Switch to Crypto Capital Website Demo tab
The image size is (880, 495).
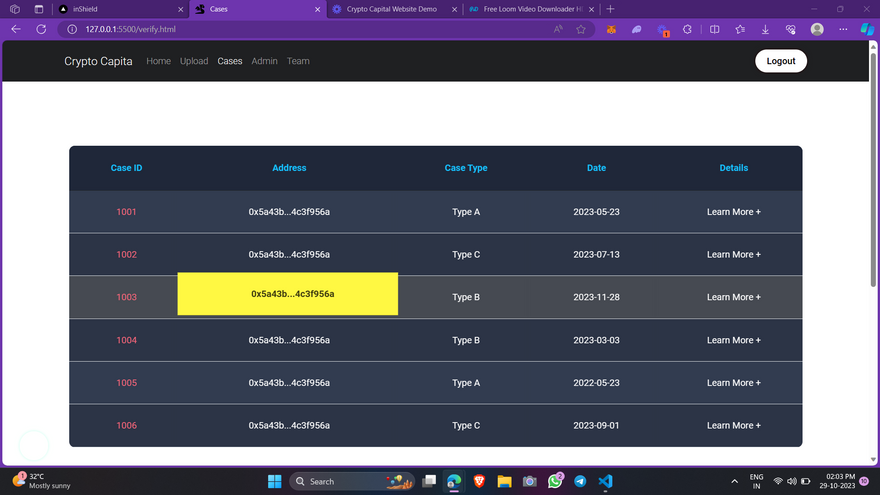pyautogui.click(x=391, y=9)
